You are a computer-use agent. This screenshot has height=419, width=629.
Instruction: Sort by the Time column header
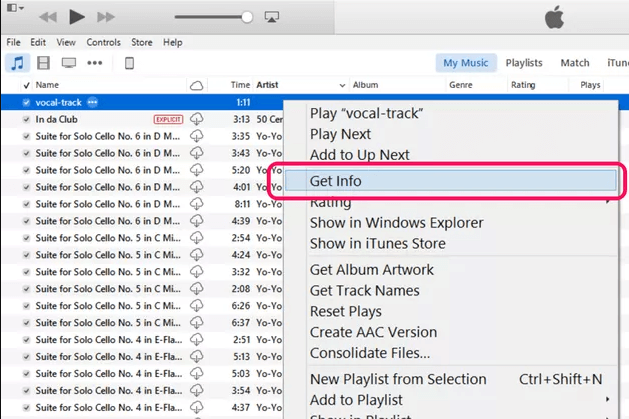point(240,85)
